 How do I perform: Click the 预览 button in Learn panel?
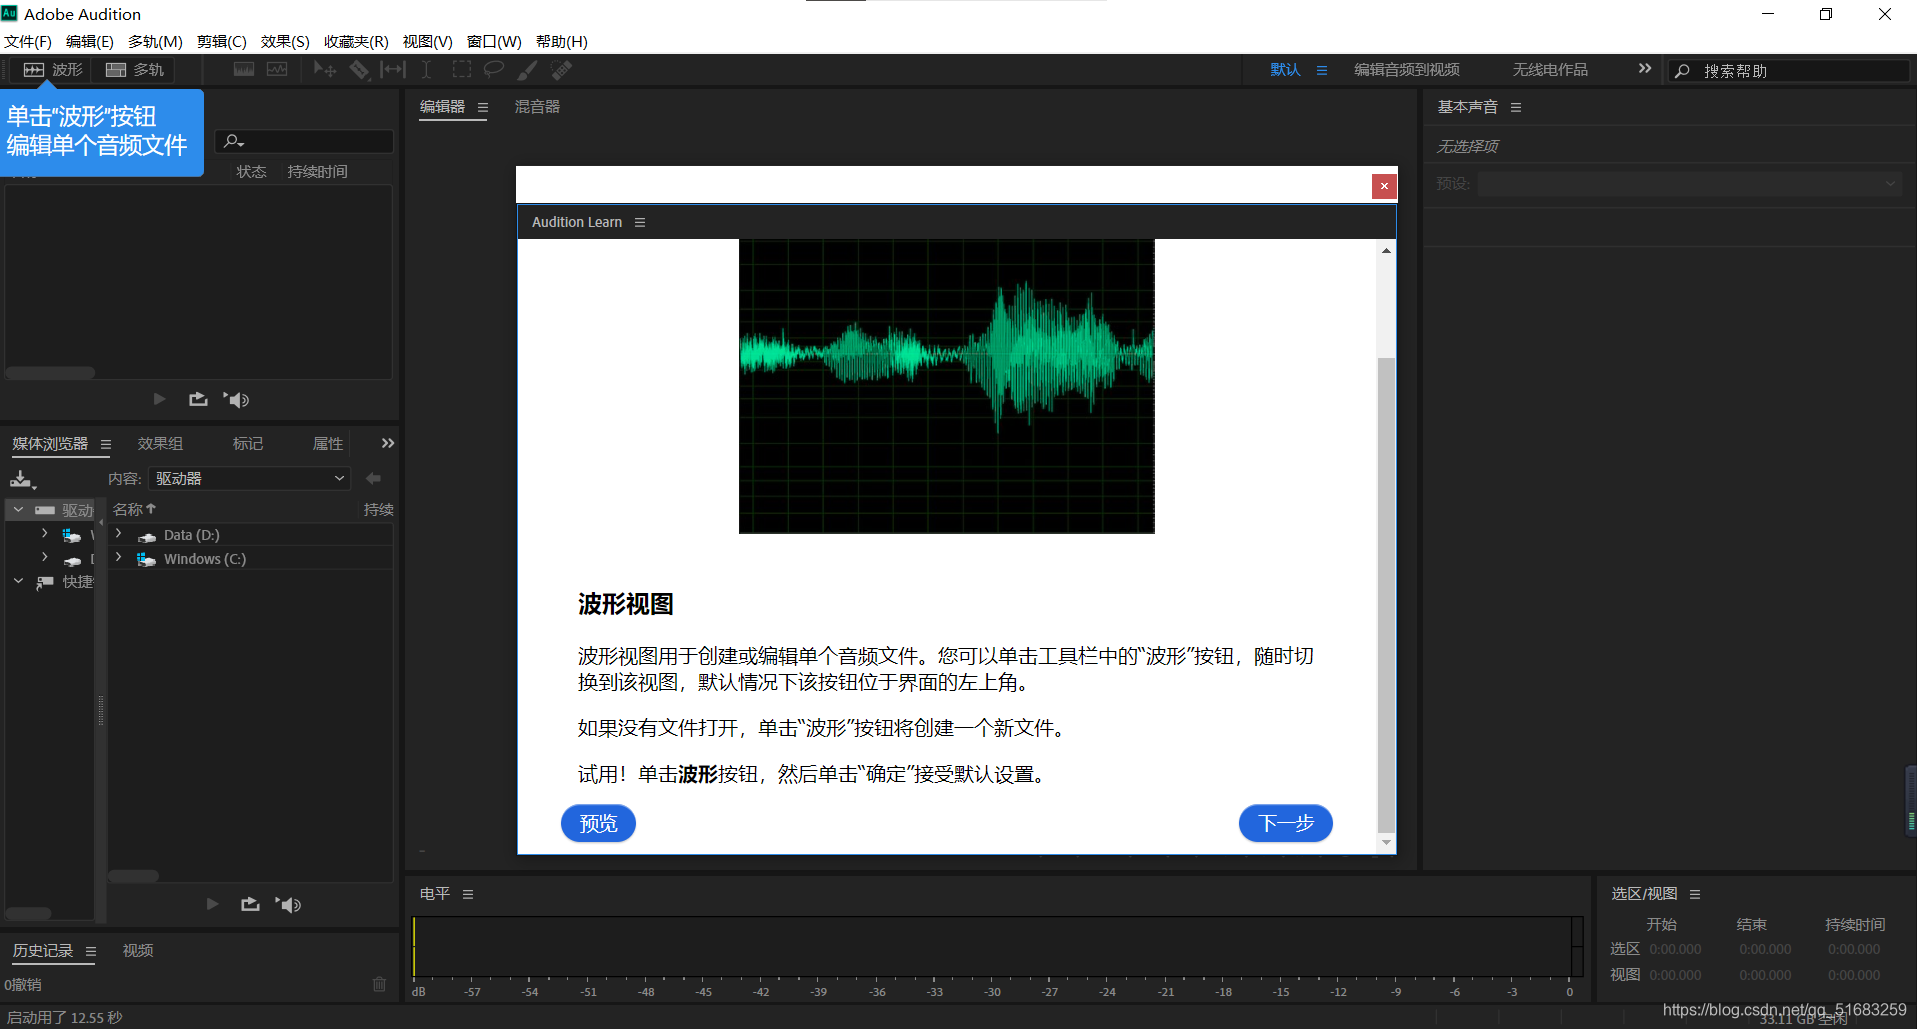coord(598,823)
